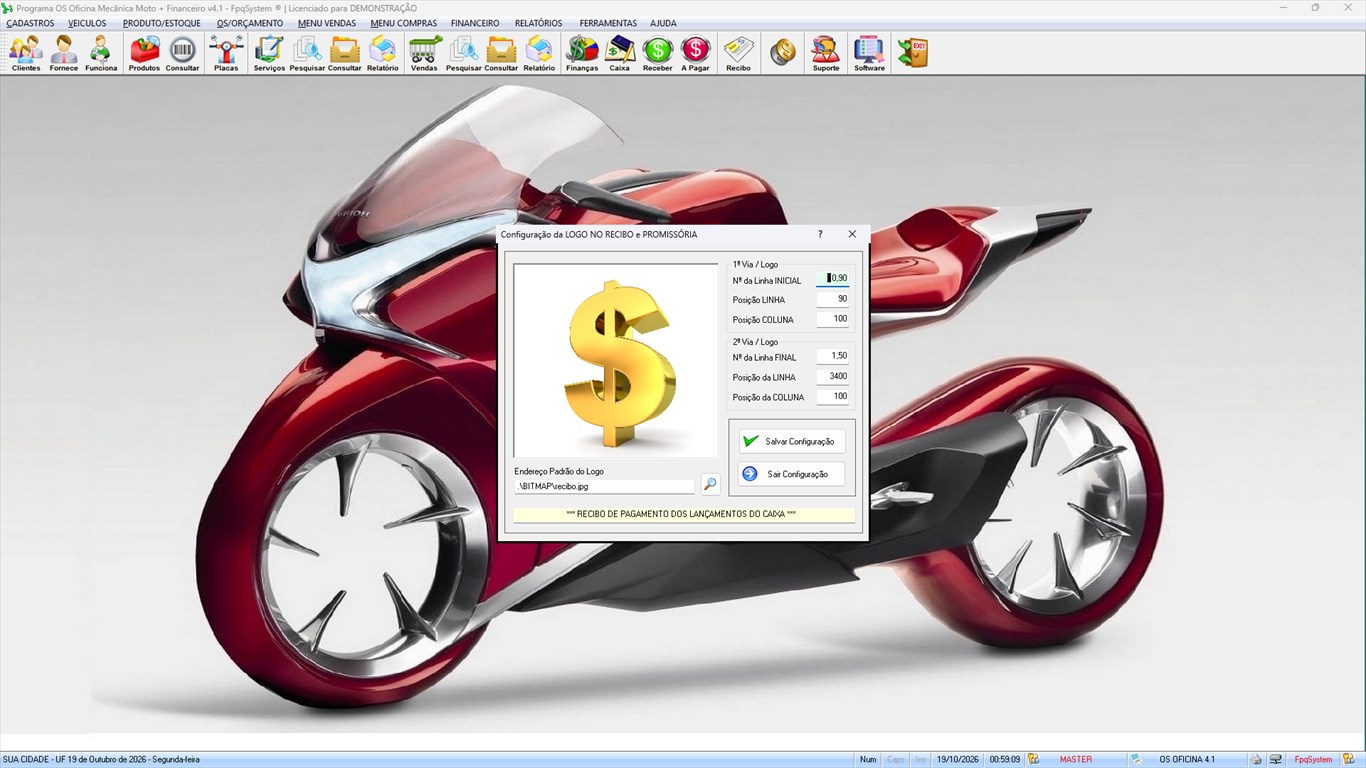Focus the Posição COLUNA field in 1ª Via
This screenshot has height=768, width=1366.
833,319
